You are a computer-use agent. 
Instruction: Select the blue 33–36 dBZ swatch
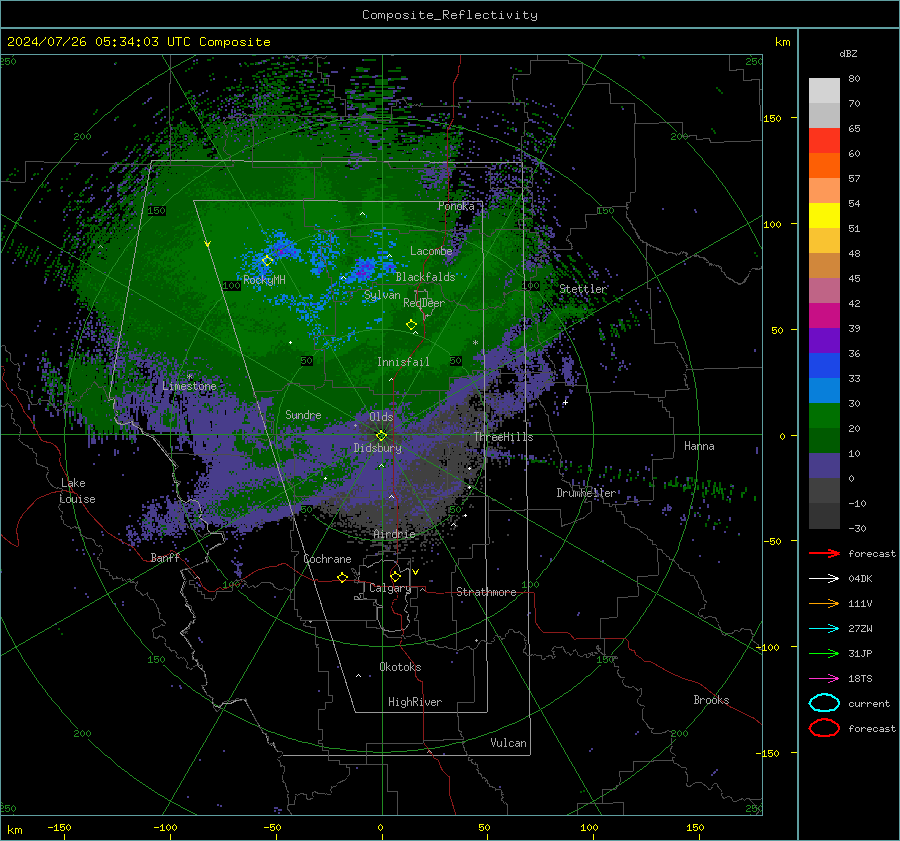click(824, 366)
